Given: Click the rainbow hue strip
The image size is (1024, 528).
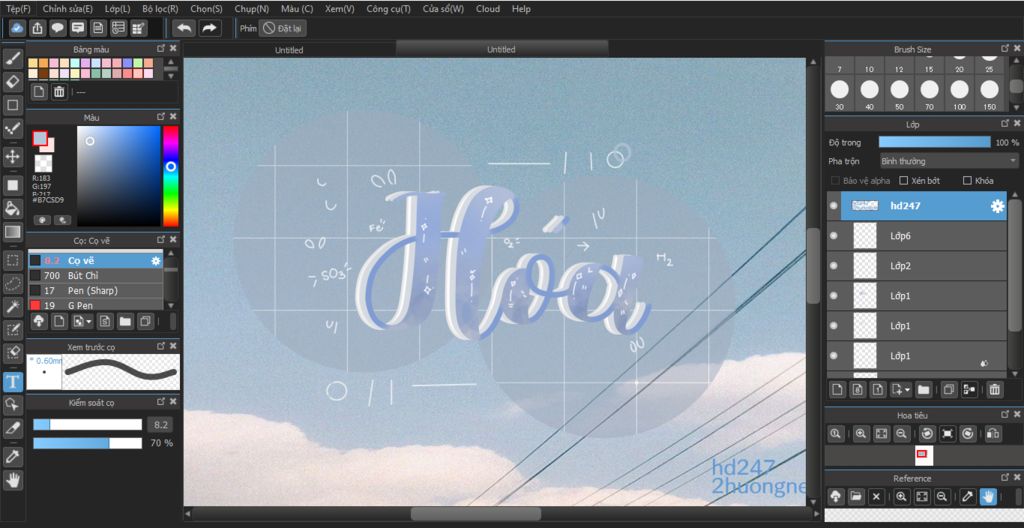Looking at the screenshot, I should [x=170, y=176].
